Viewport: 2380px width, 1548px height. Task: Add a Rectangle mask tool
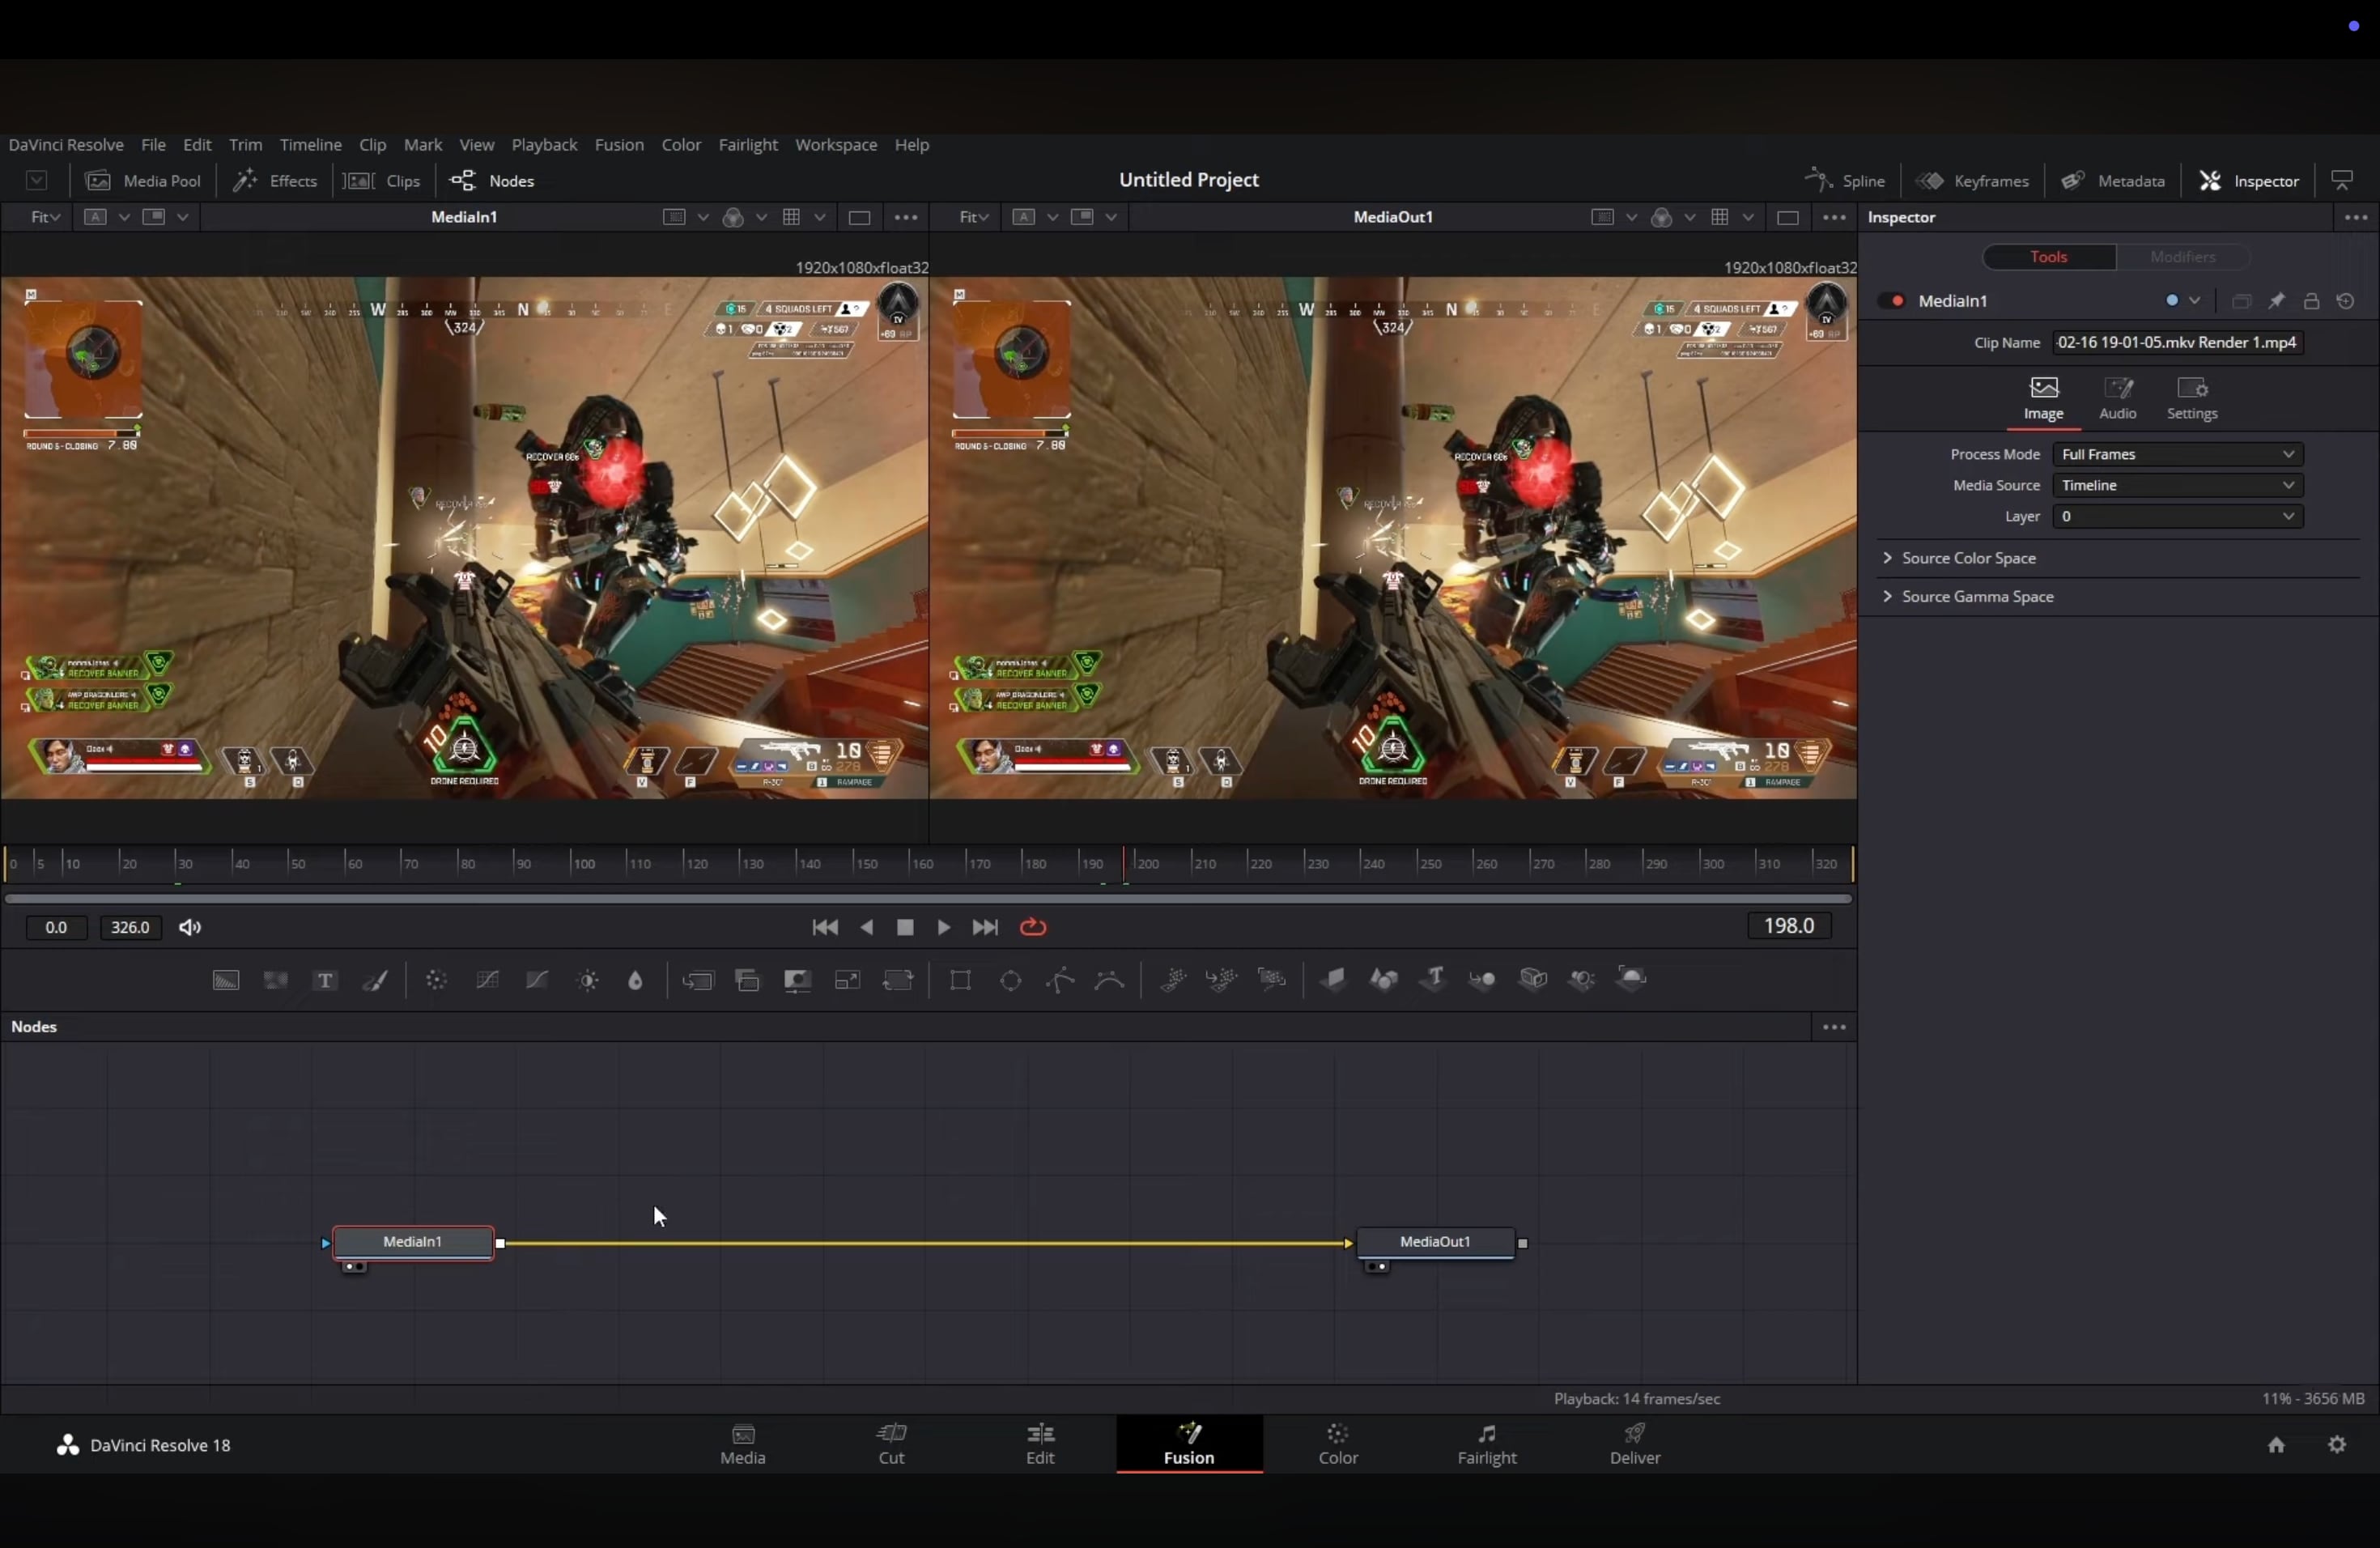[961, 981]
